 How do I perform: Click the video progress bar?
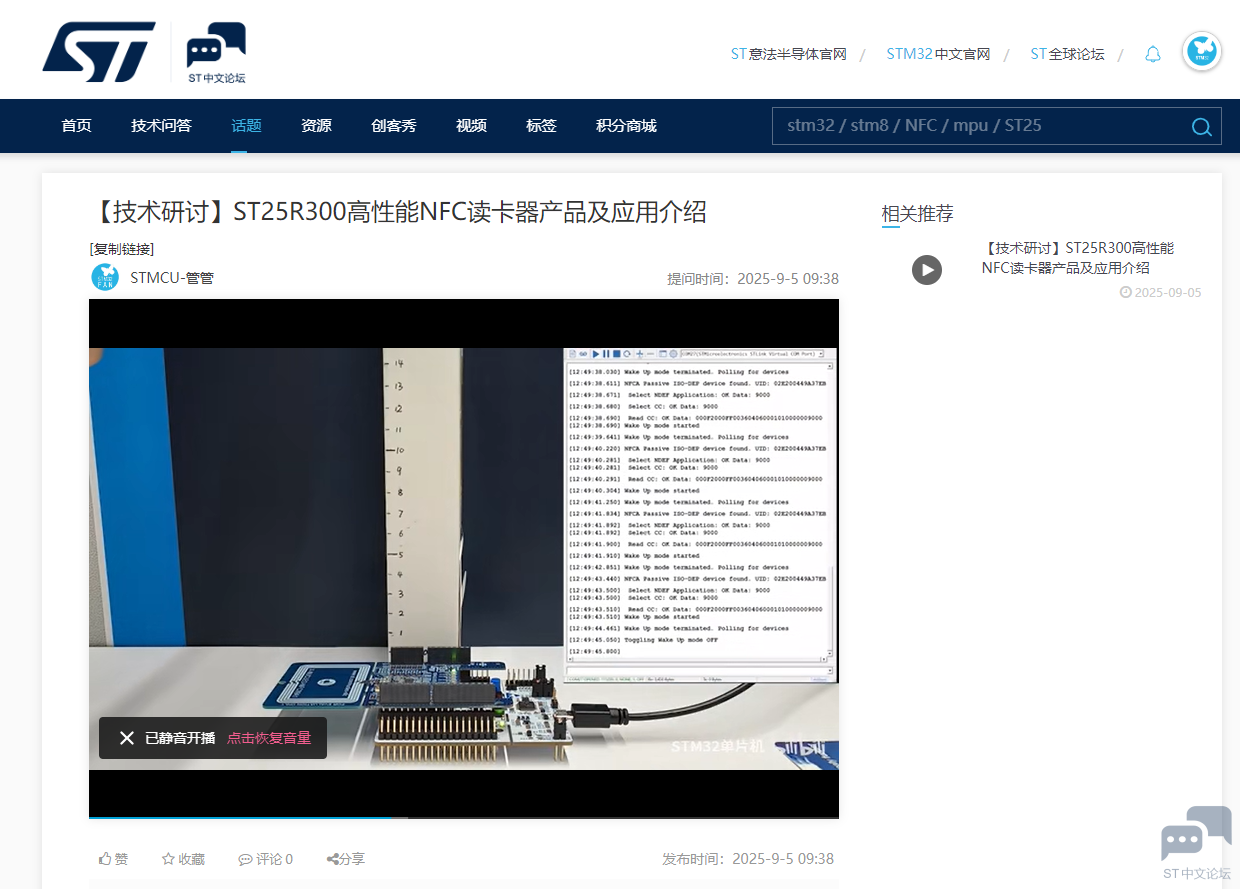pos(464,817)
